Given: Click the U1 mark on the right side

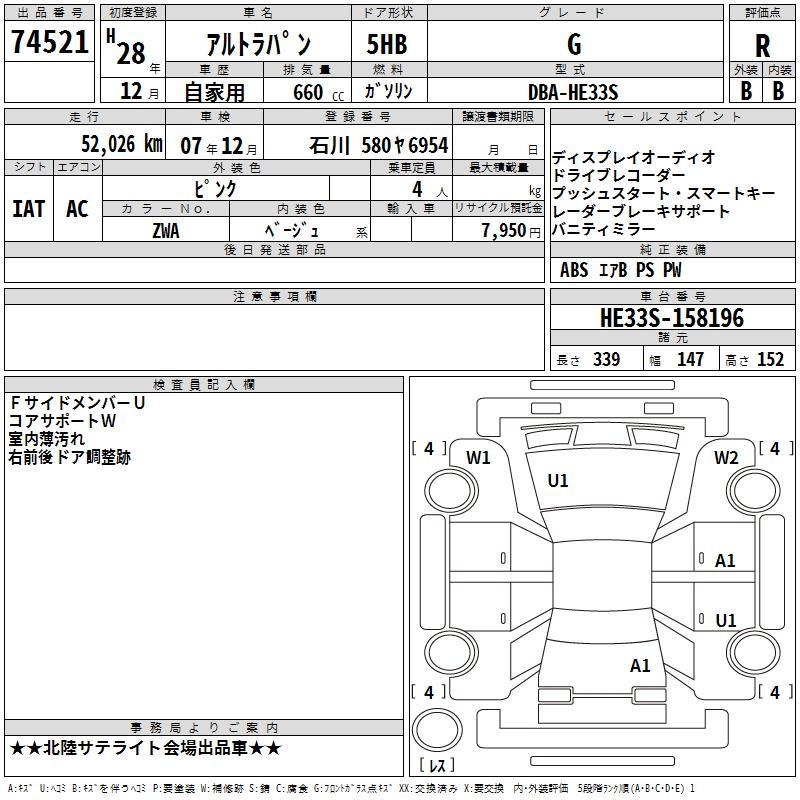Looking at the screenshot, I should 725,621.
